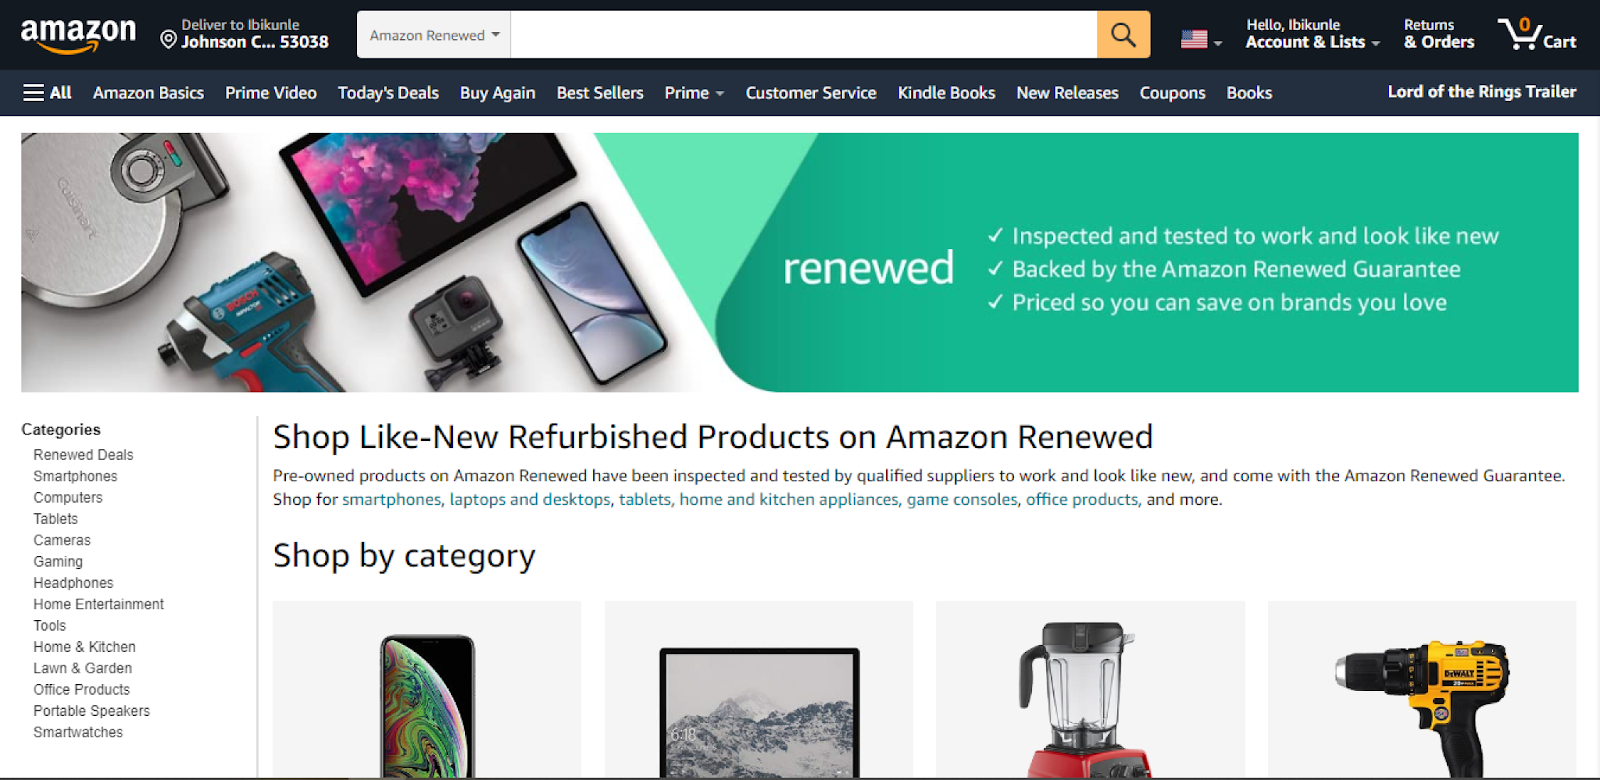Click the deliver-to location pin
Screen dimensions: 1600x780
[x=169, y=40]
